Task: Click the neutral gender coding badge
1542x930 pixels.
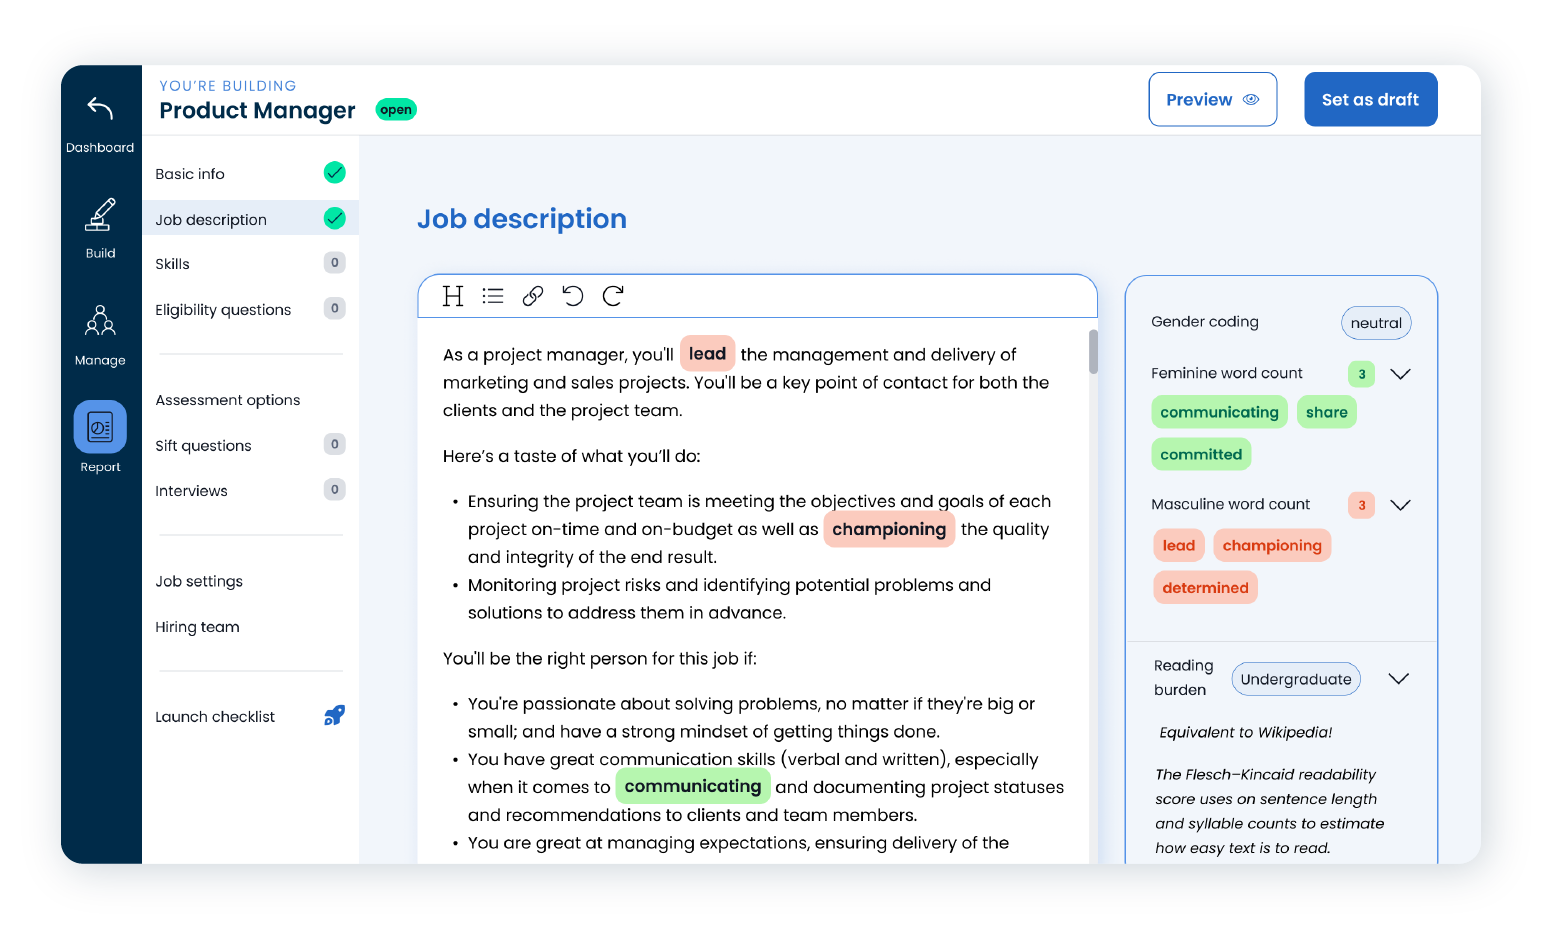Action: (x=1376, y=323)
